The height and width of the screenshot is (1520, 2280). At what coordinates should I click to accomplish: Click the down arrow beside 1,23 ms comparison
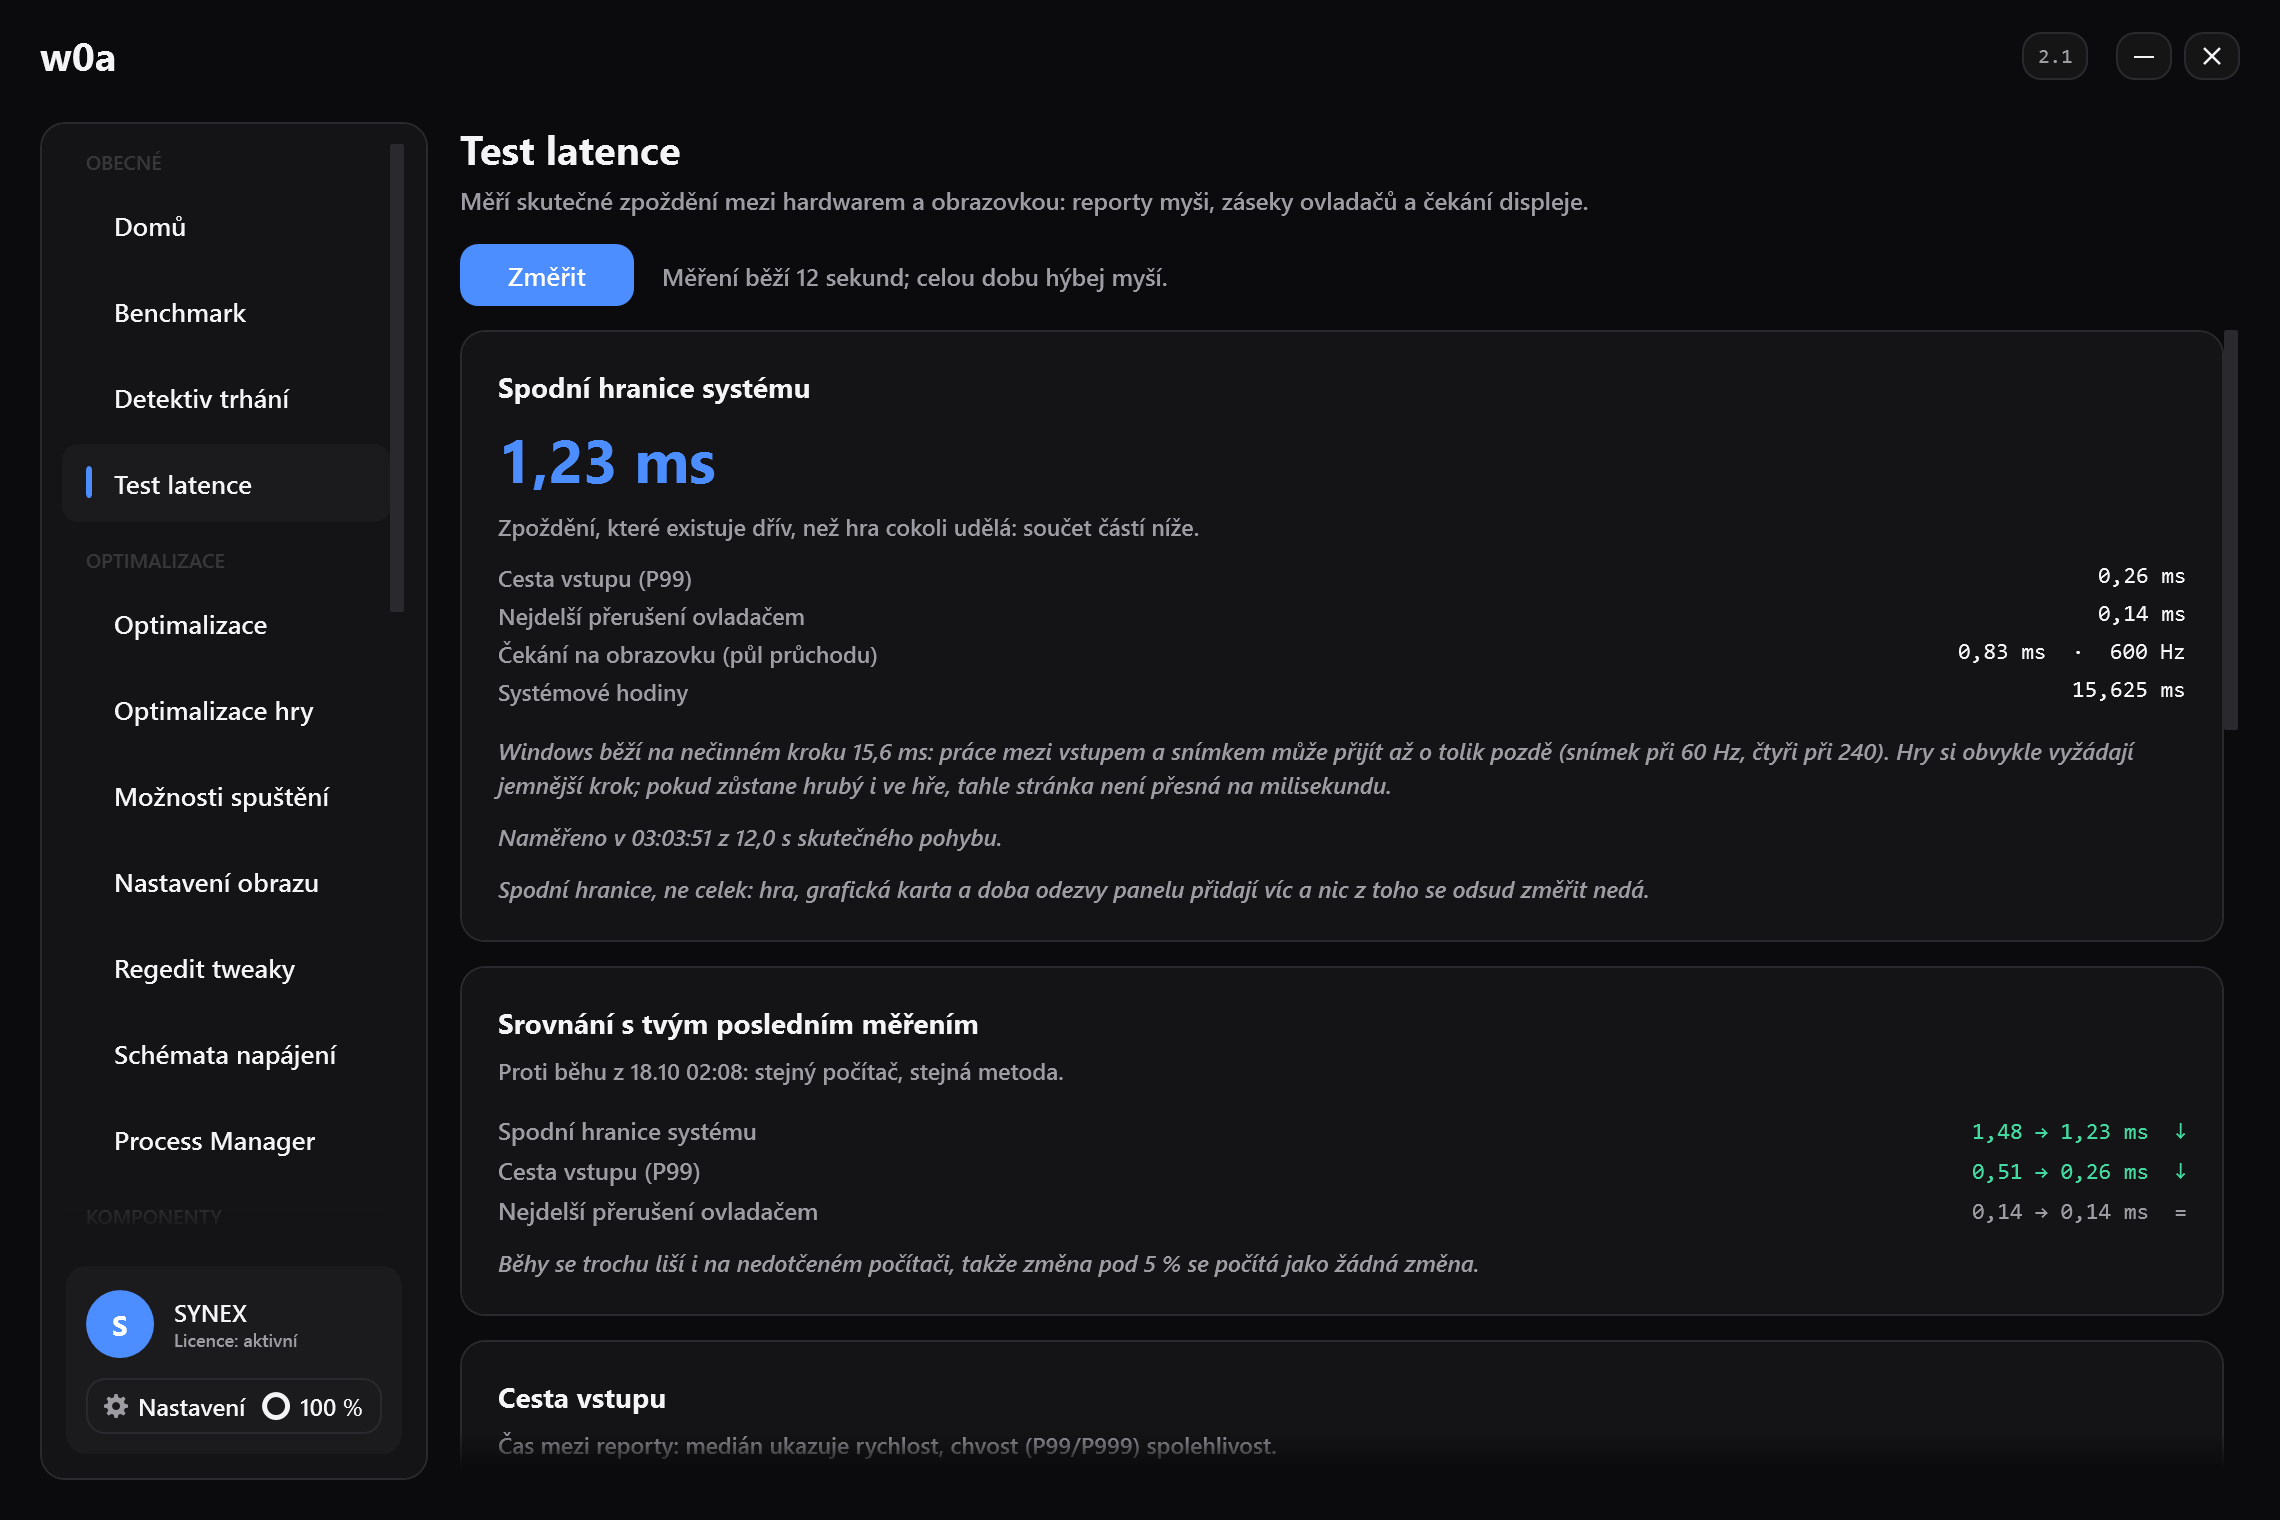[2180, 1132]
